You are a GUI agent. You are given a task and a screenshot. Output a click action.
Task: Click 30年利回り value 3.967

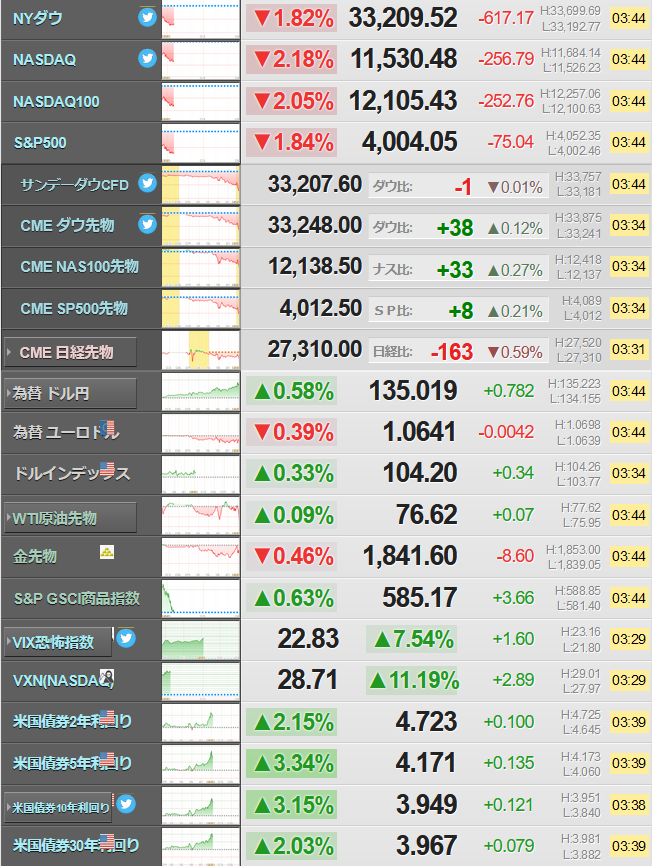click(x=427, y=846)
